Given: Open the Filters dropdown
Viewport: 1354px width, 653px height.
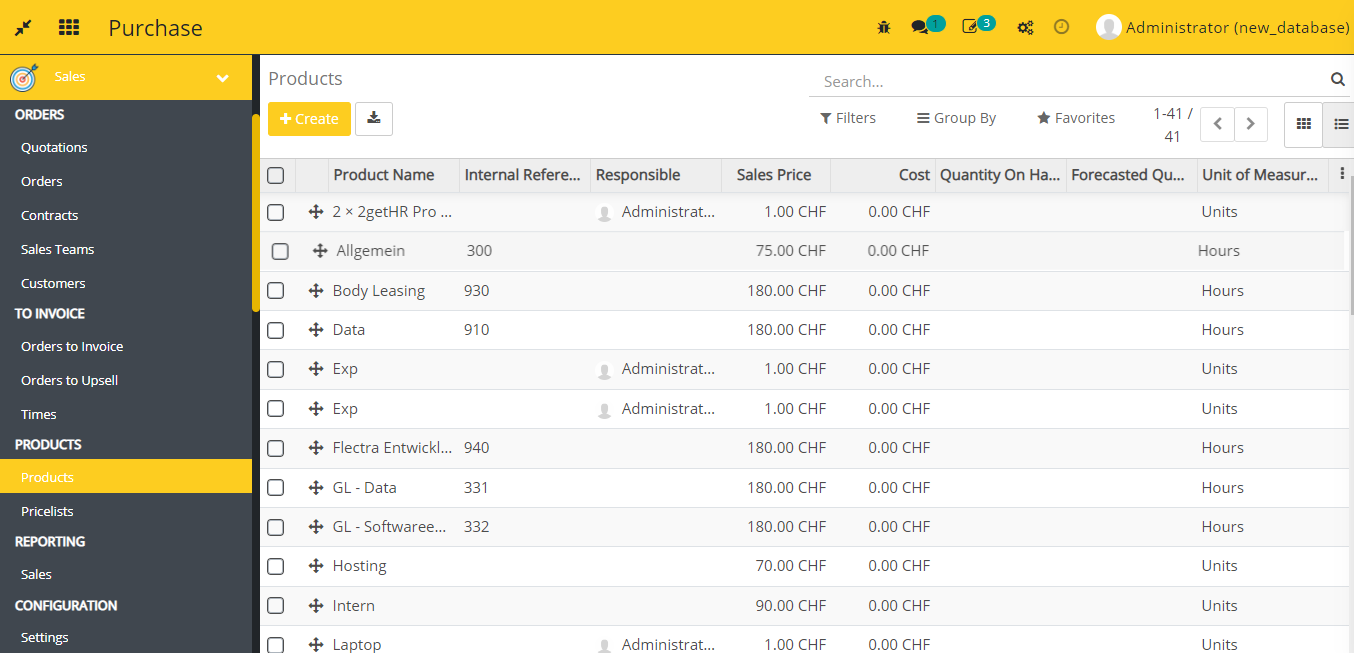Looking at the screenshot, I should click(x=848, y=118).
